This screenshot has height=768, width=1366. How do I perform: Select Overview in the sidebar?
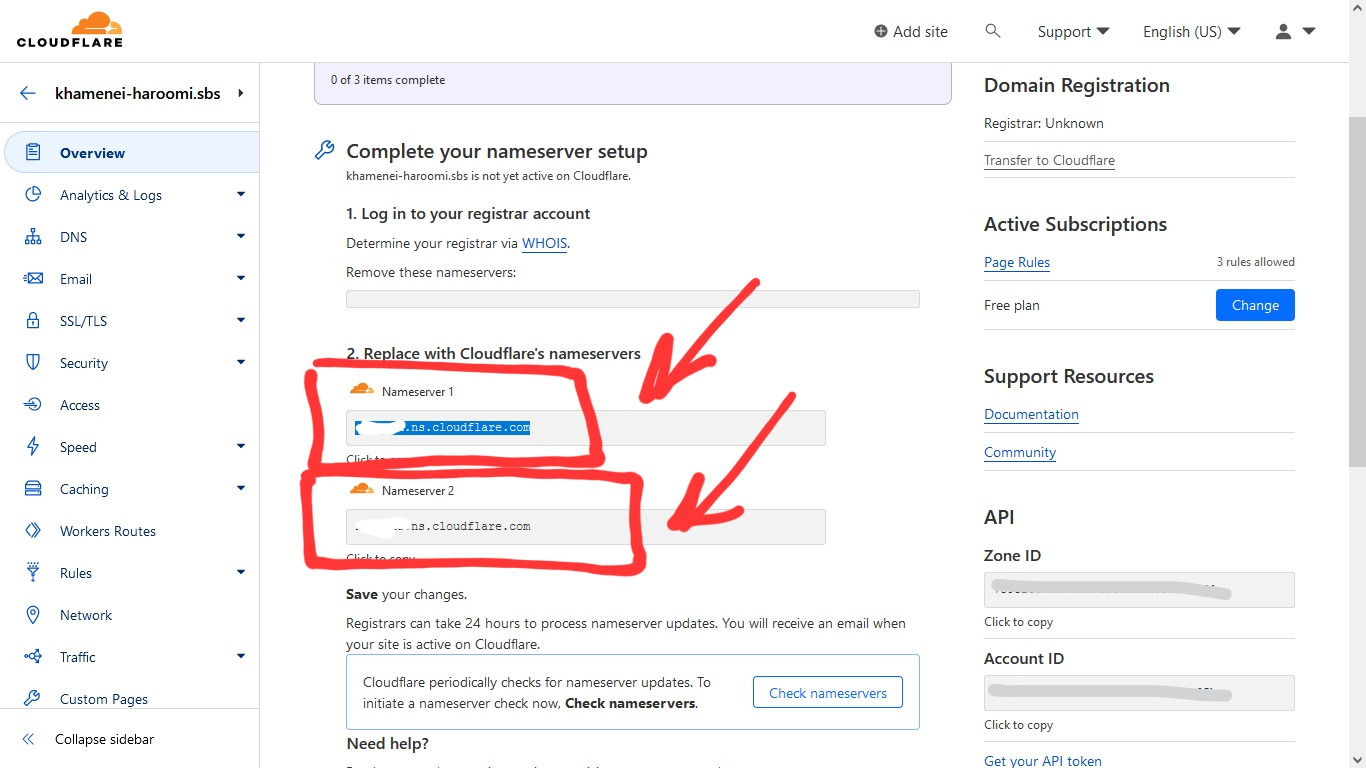coord(92,153)
